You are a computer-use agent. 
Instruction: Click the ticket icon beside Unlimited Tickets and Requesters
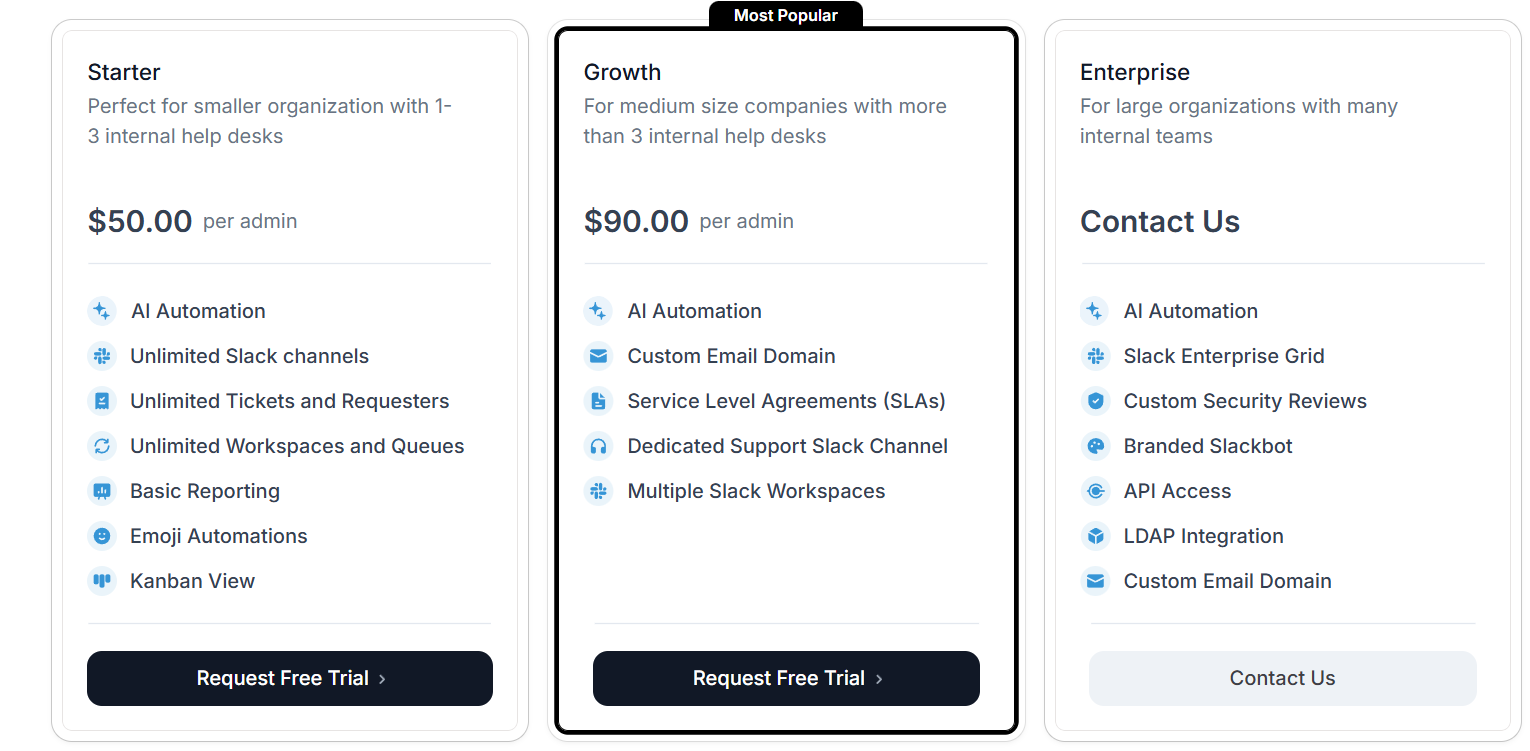102,401
